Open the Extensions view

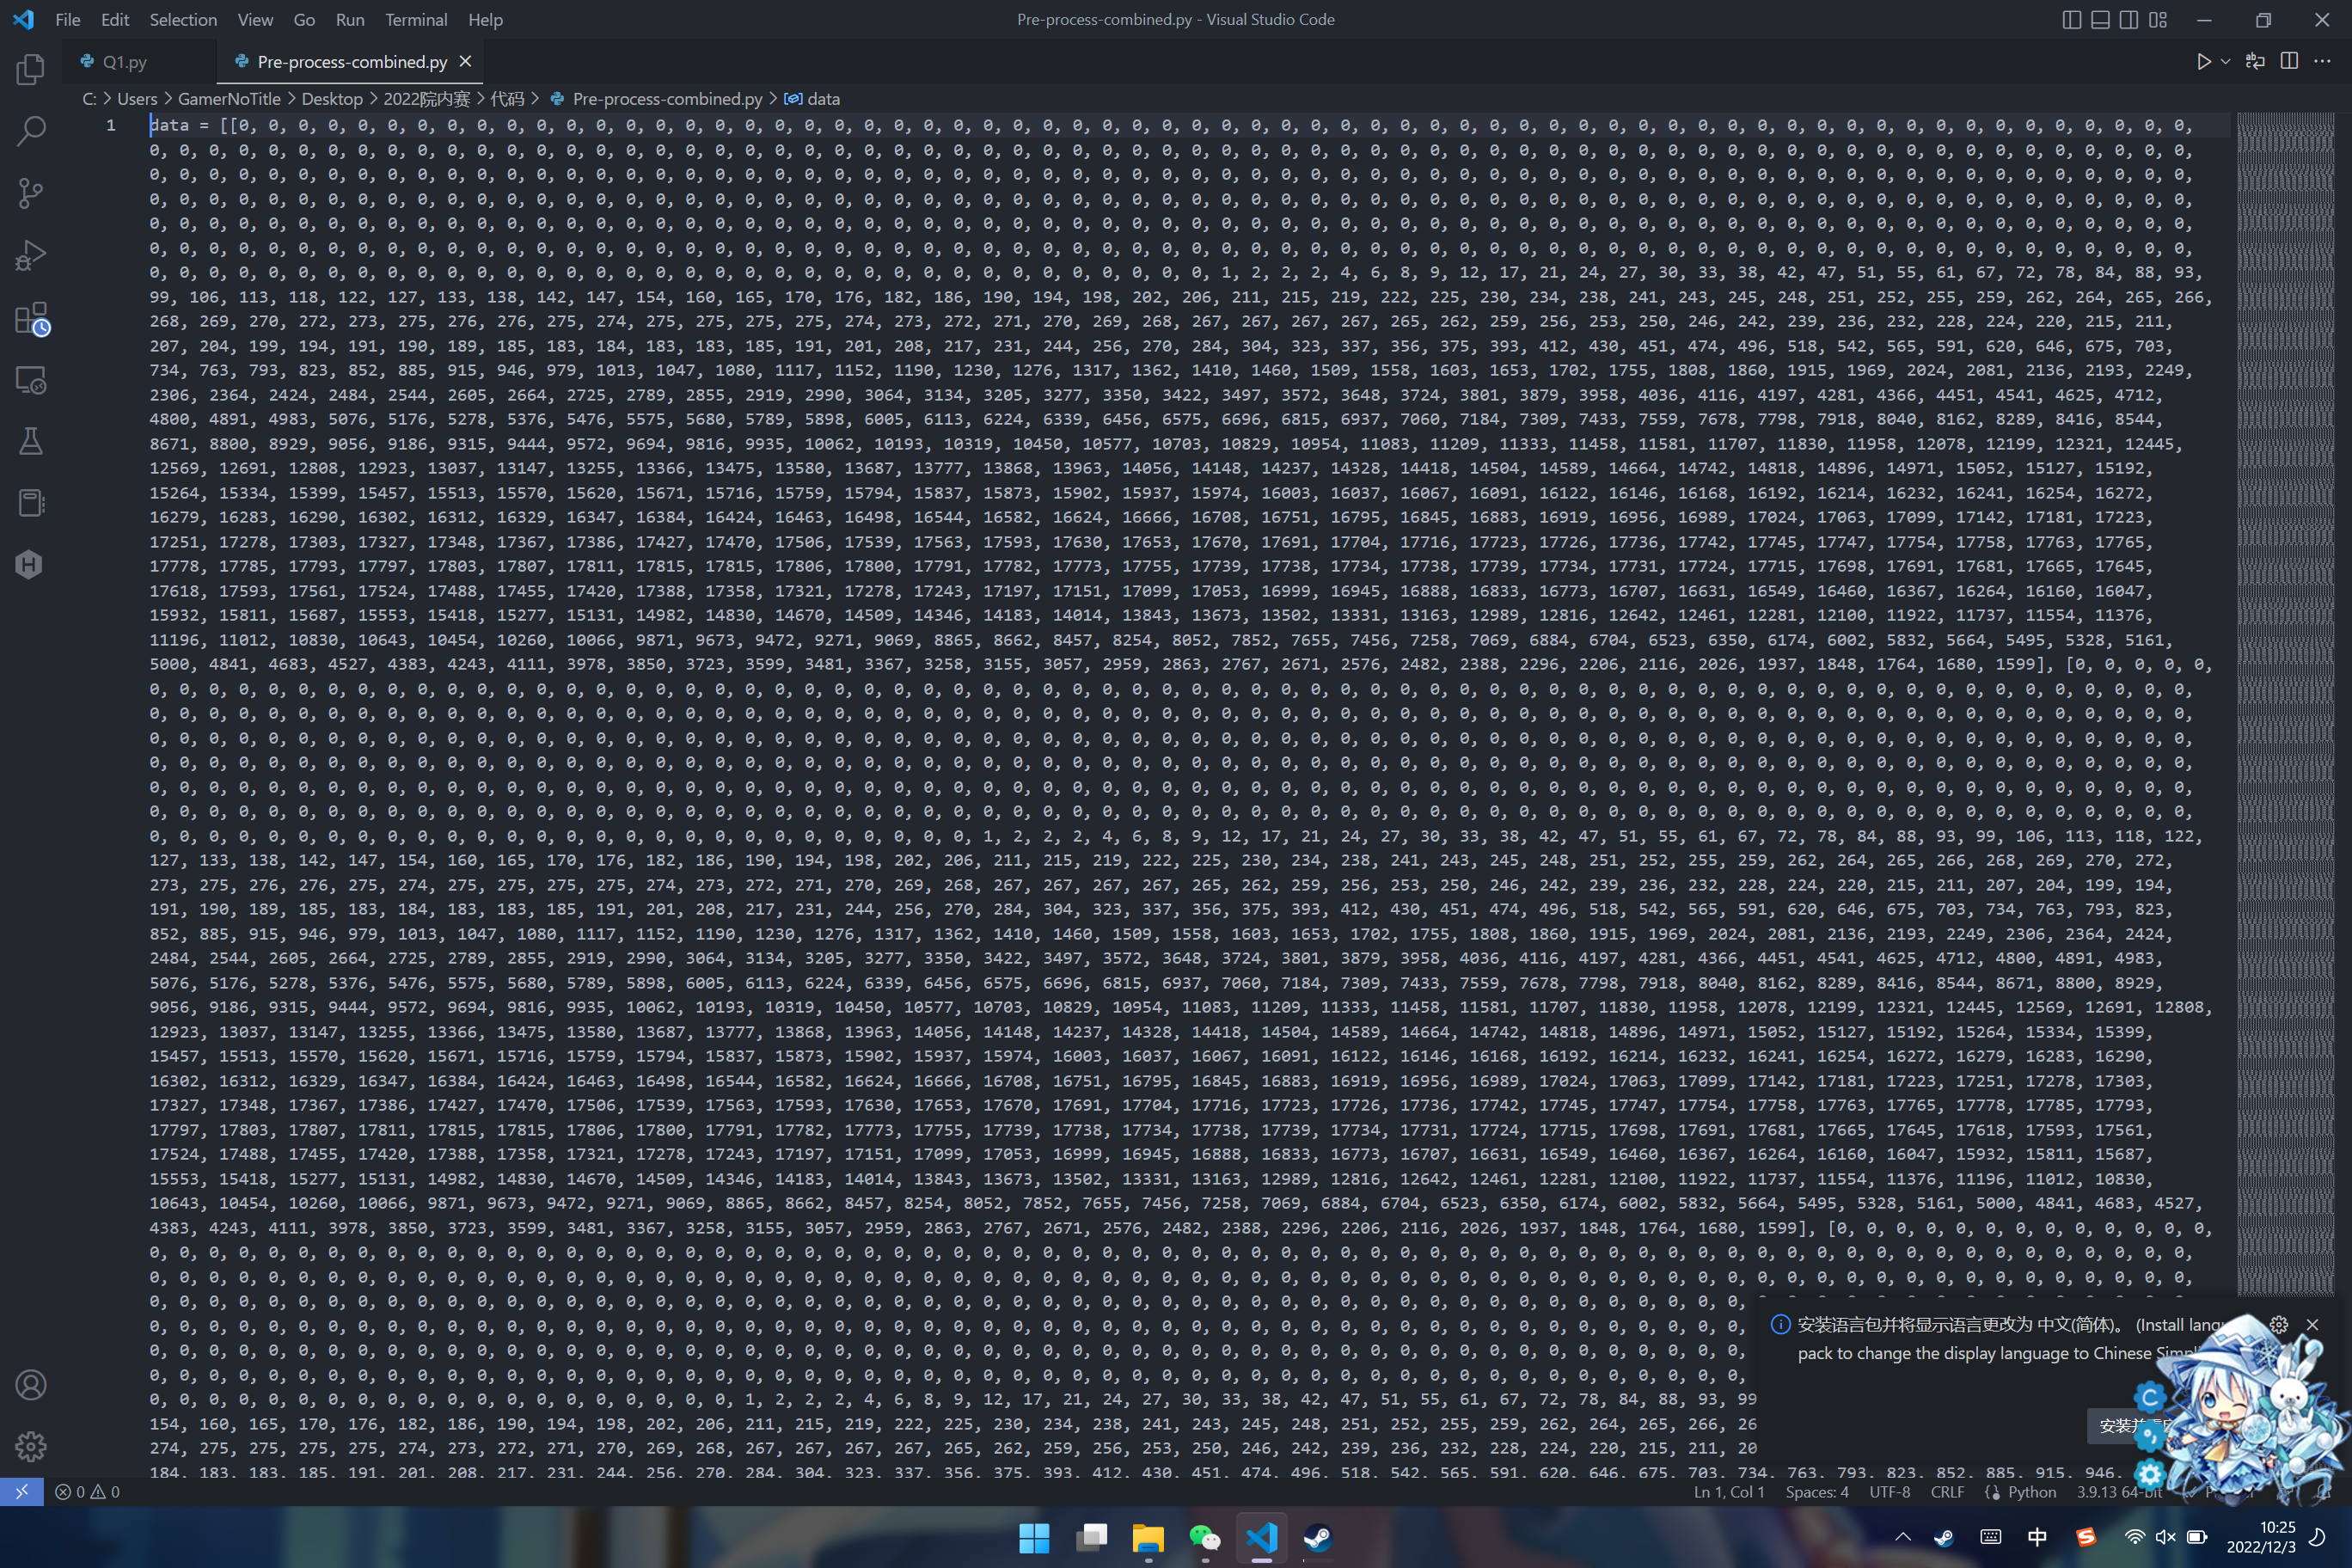[30, 318]
